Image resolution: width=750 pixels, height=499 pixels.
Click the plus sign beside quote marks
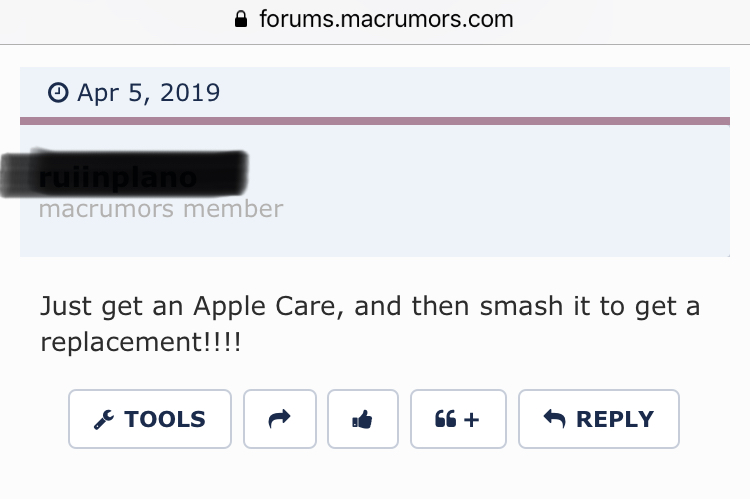coord(471,420)
